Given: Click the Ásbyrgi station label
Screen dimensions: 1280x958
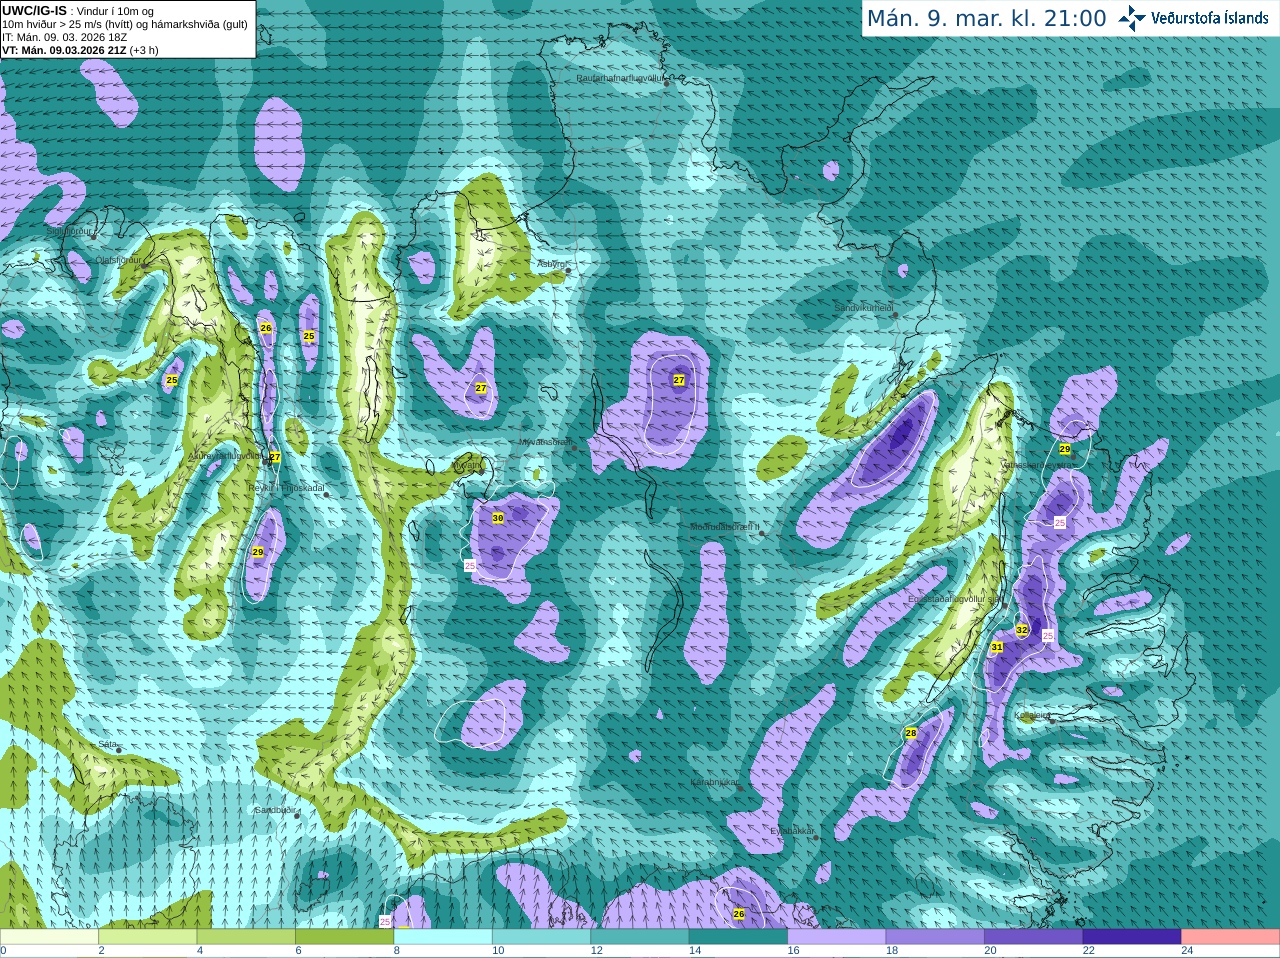Looking at the screenshot, I should [x=551, y=264].
